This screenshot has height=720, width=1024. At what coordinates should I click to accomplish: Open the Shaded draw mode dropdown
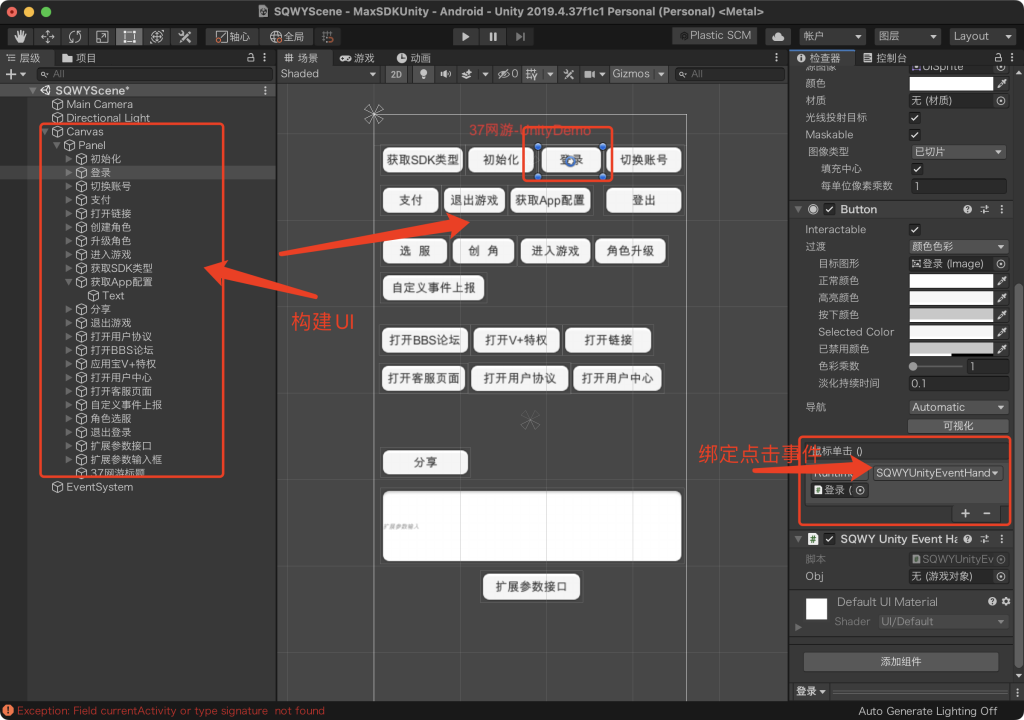click(328, 74)
